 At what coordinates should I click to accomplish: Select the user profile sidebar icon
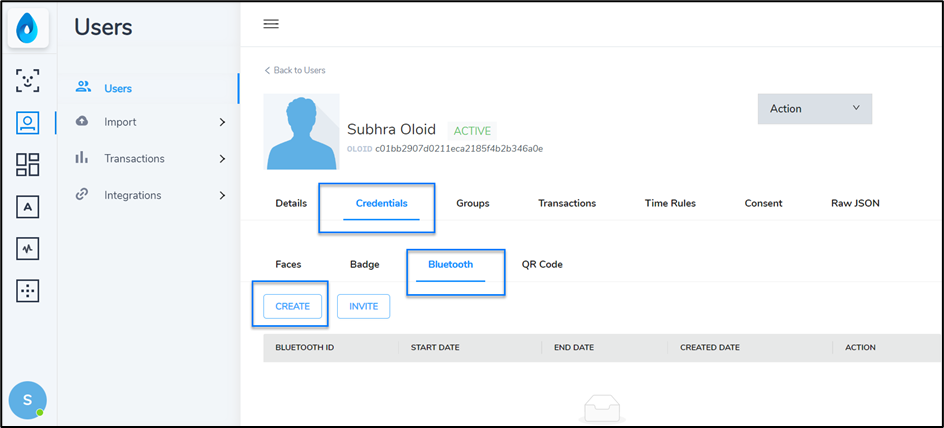click(28, 123)
